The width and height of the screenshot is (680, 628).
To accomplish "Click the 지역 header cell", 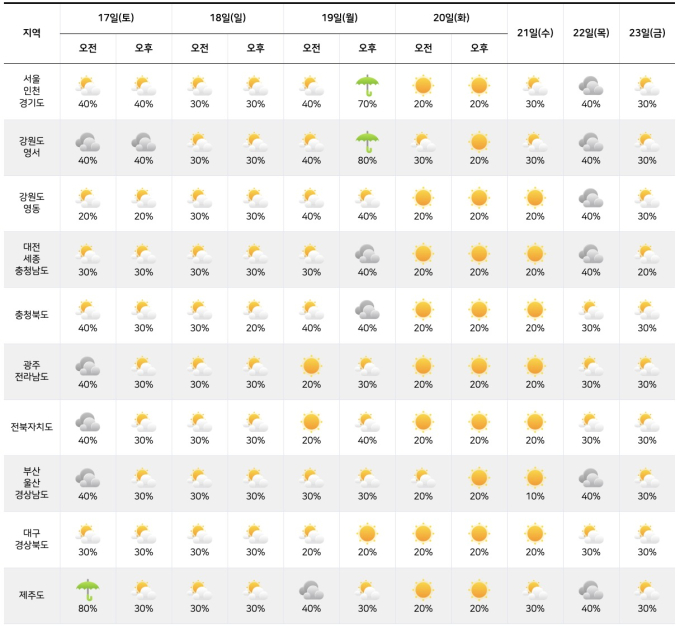I will pyautogui.click(x=32, y=33).
